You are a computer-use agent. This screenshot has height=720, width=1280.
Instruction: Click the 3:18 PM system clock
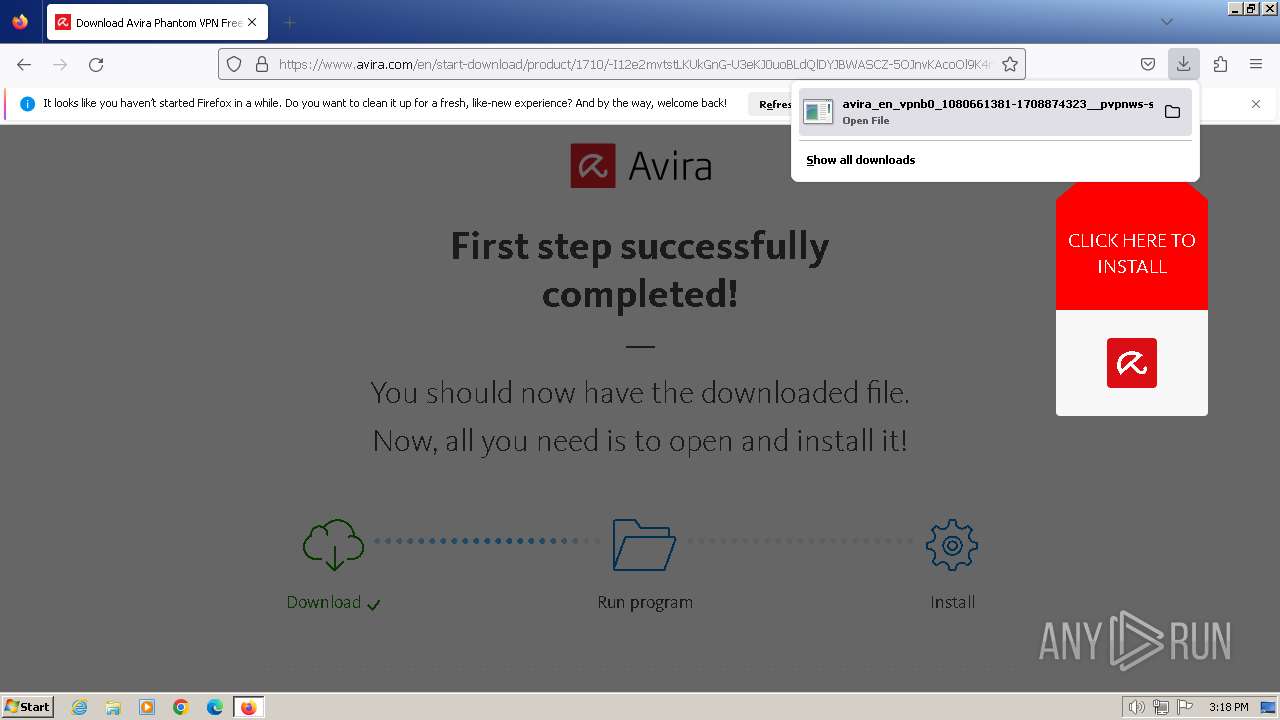coord(1228,707)
